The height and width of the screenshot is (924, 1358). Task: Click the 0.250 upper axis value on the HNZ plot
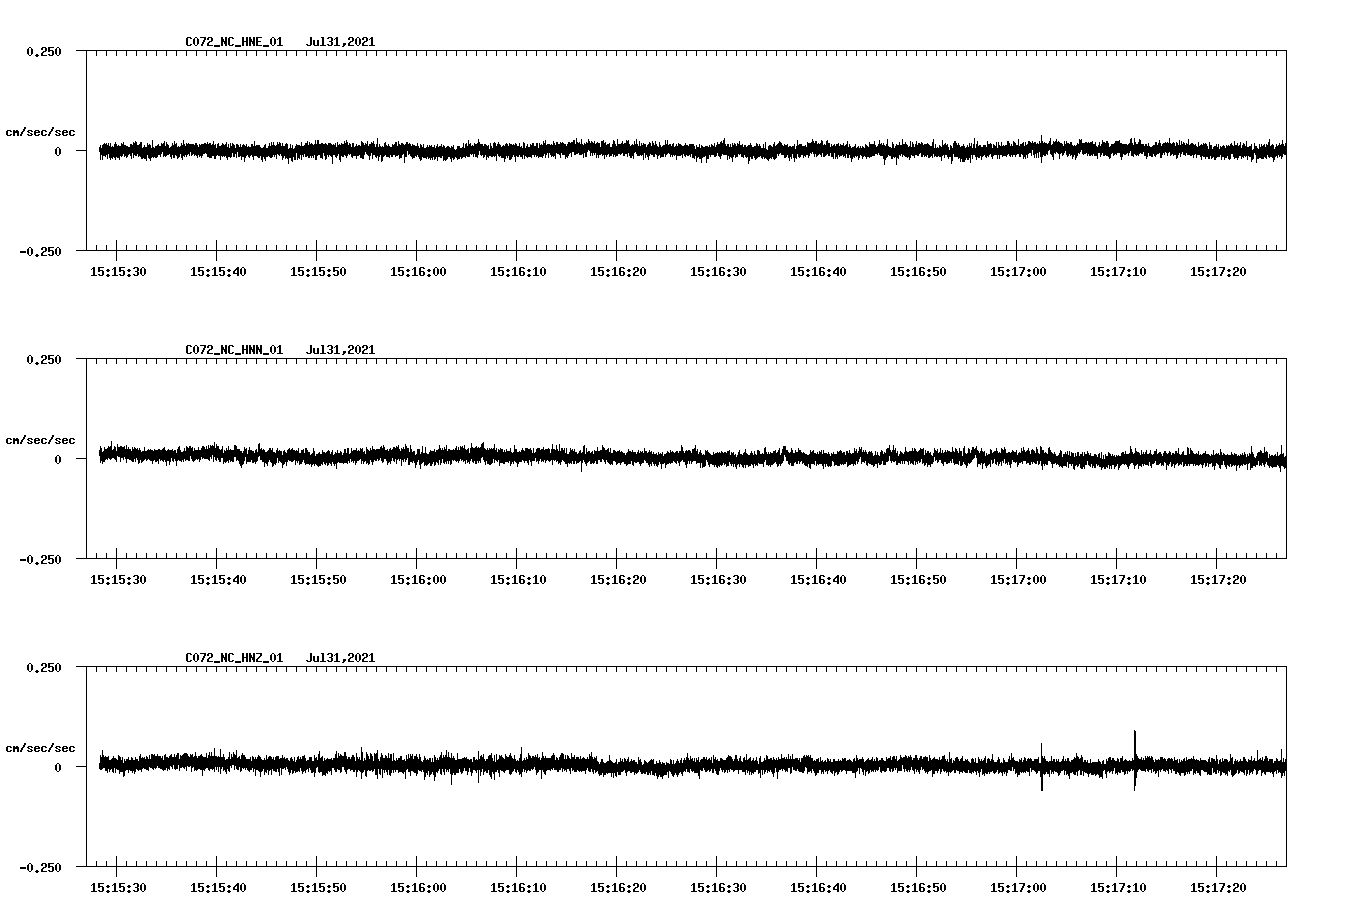44,668
